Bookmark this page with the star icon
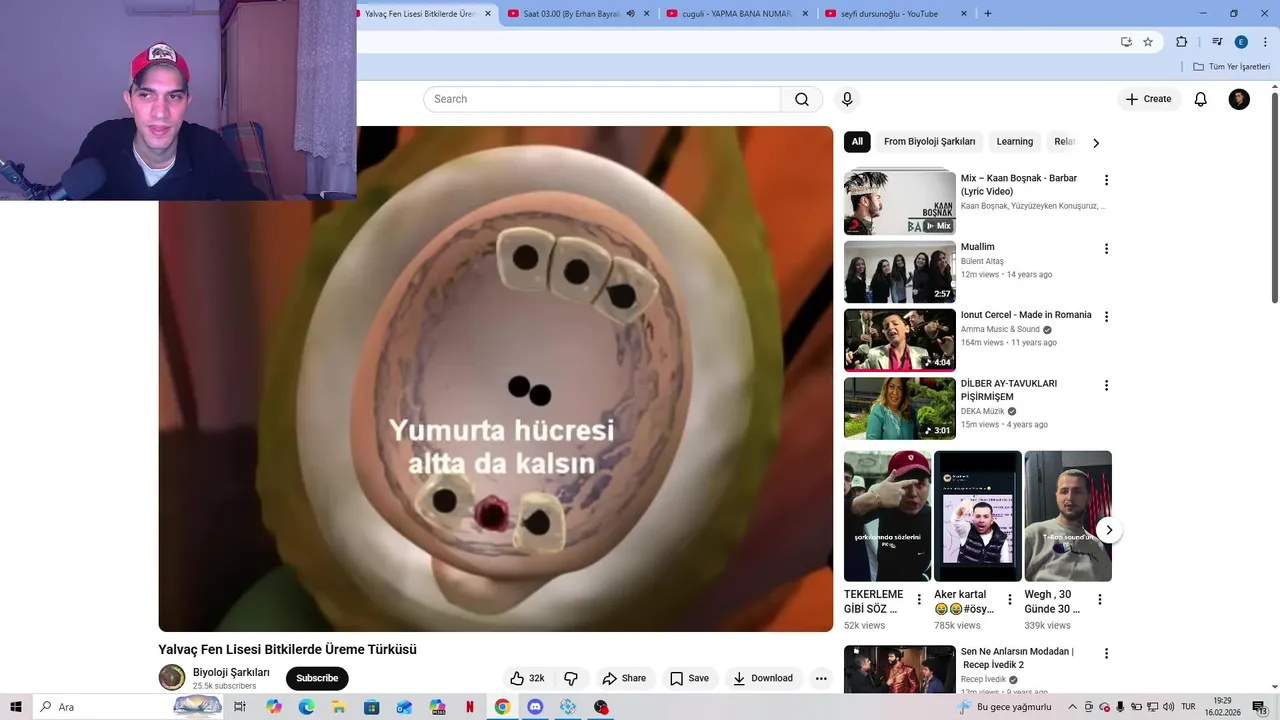This screenshot has width=1280, height=720. [x=1148, y=42]
